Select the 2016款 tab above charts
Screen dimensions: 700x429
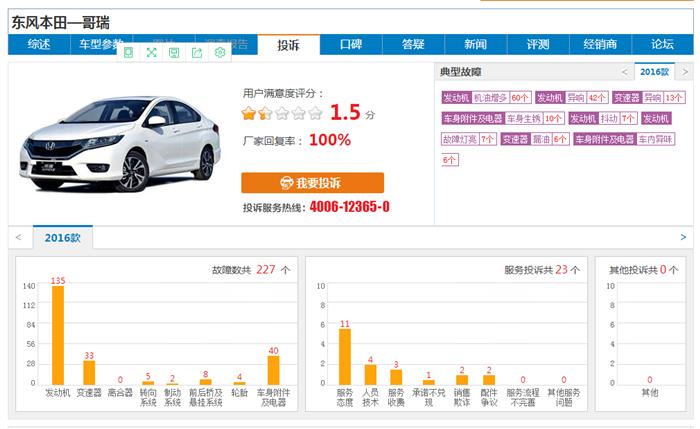62,237
